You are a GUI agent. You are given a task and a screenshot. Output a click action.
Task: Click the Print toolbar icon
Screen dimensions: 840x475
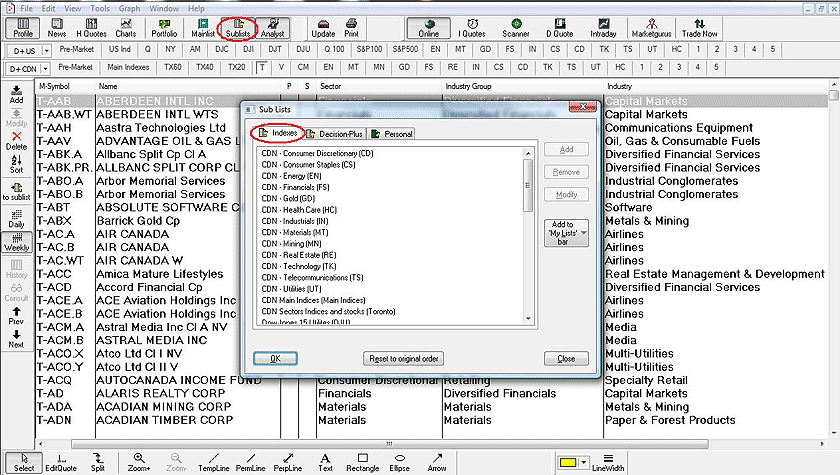(352, 27)
